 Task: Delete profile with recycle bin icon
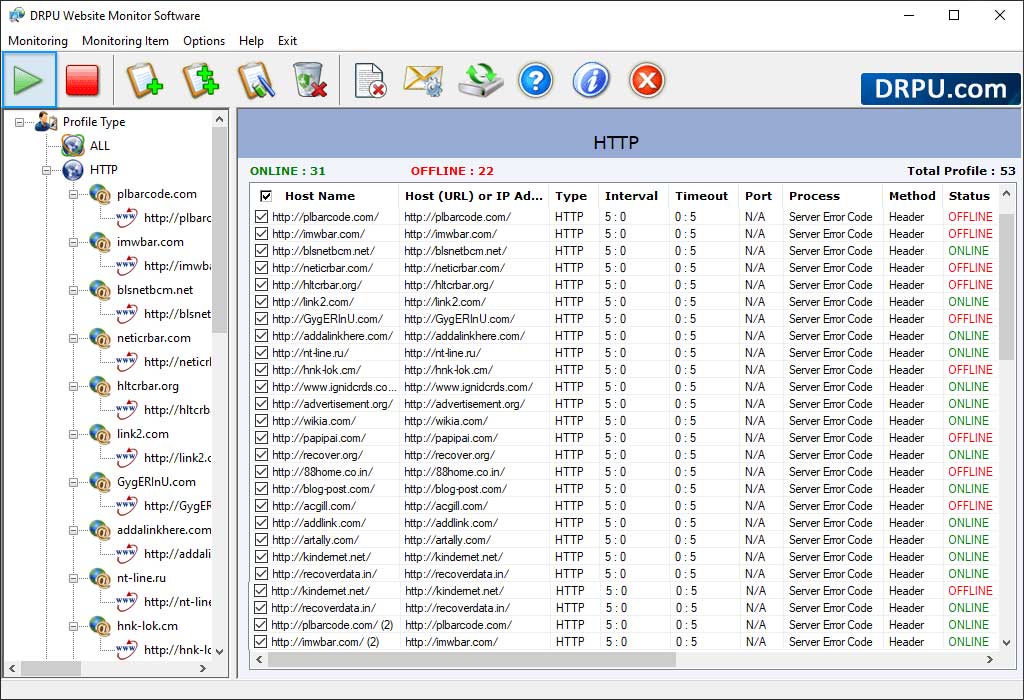(x=310, y=80)
